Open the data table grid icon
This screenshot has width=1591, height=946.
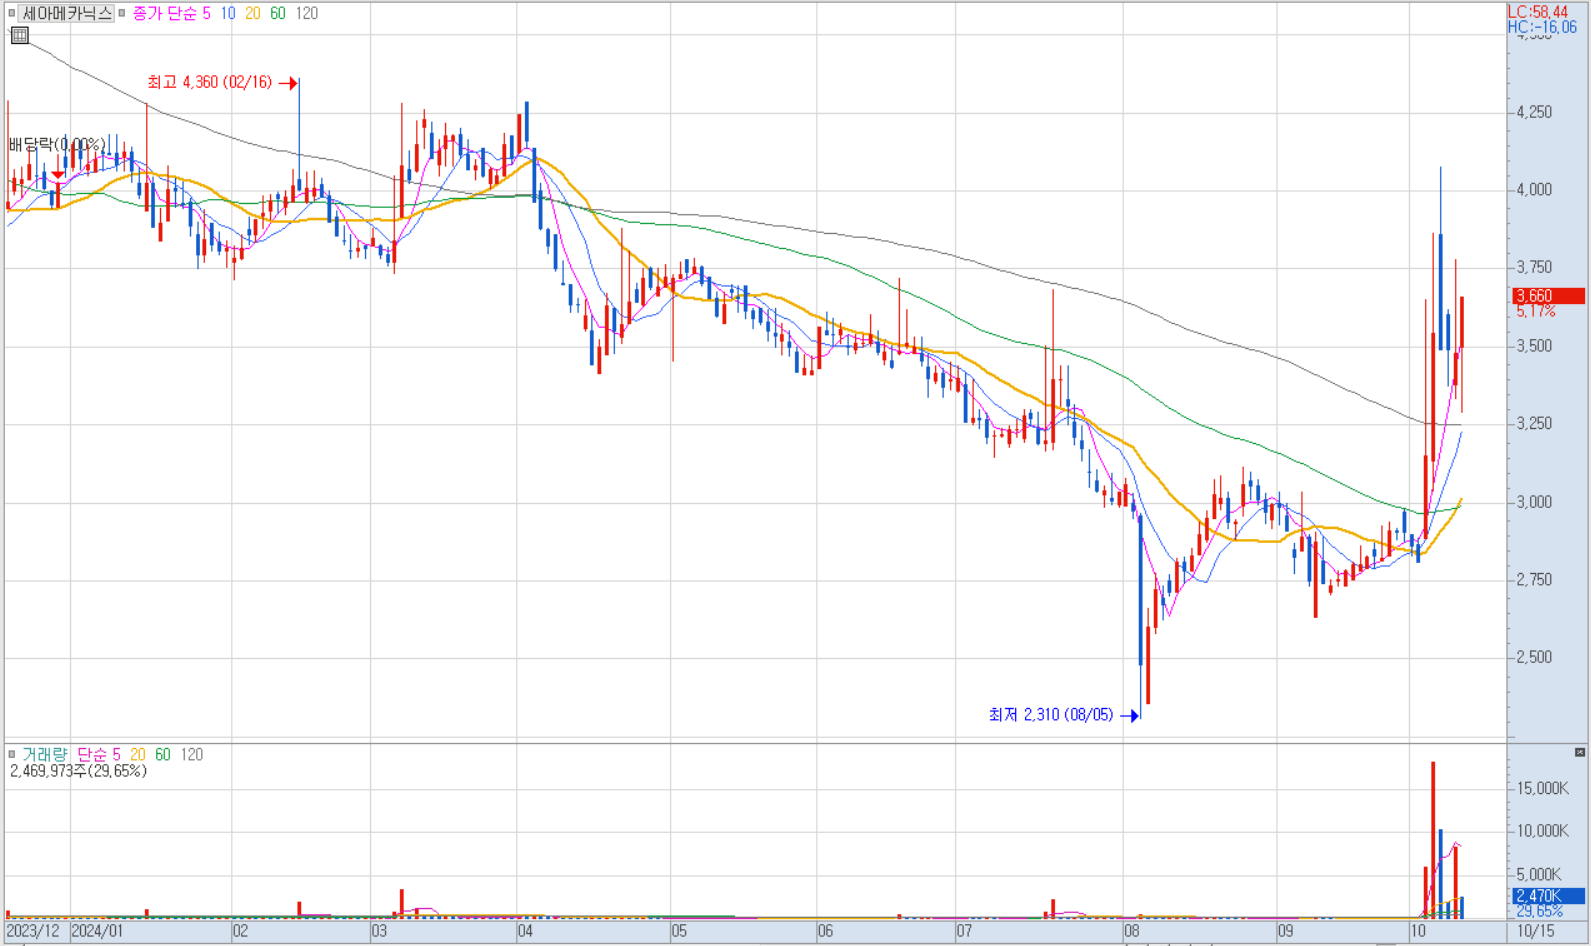click(19, 36)
